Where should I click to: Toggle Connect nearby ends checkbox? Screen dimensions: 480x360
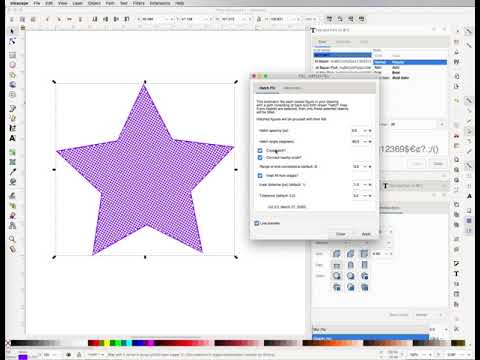click(x=260, y=157)
